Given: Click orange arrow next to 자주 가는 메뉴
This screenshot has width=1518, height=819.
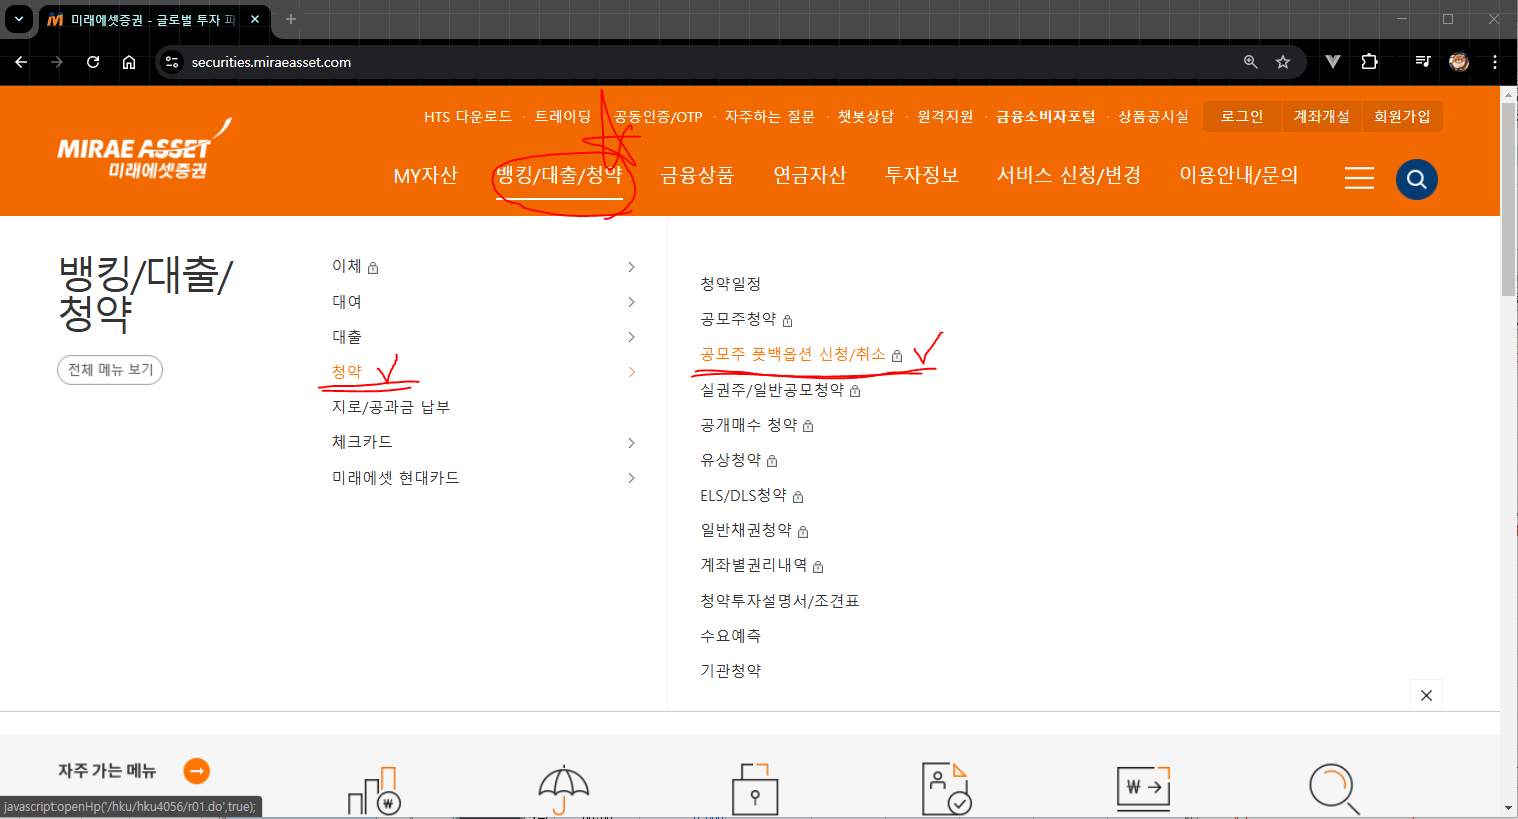Looking at the screenshot, I should pos(197,771).
